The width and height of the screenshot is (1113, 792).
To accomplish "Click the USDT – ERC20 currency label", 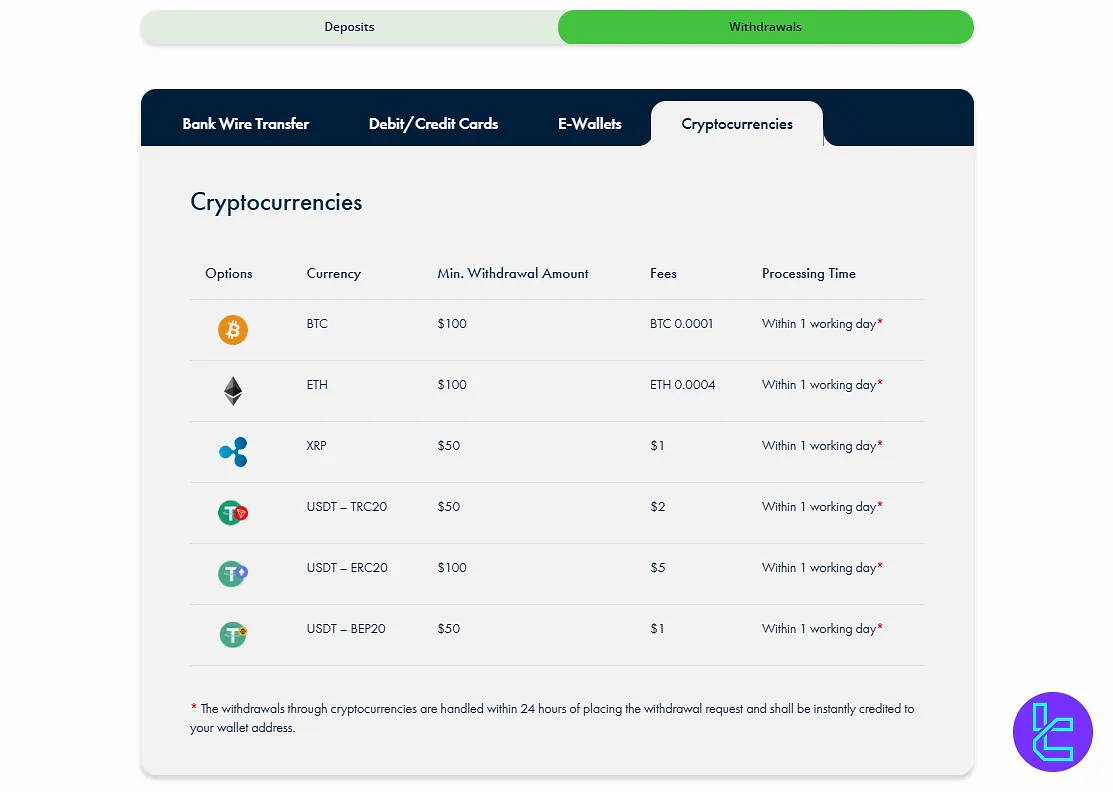I will click(x=347, y=568).
